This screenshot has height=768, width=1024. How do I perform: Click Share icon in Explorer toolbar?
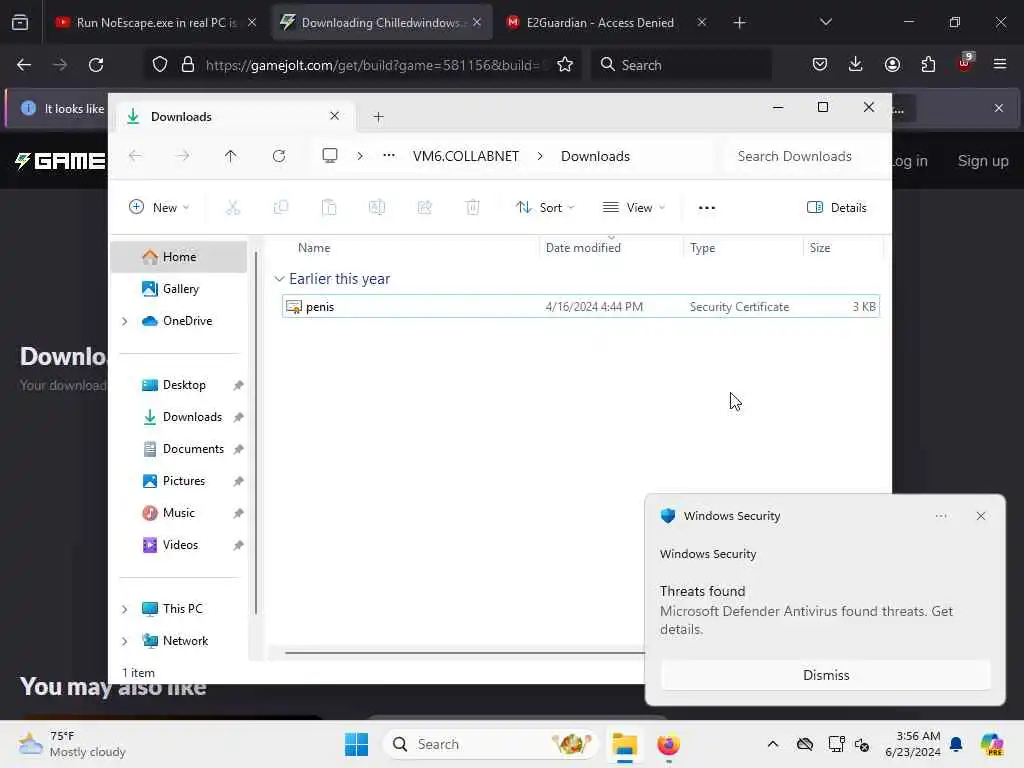424,208
